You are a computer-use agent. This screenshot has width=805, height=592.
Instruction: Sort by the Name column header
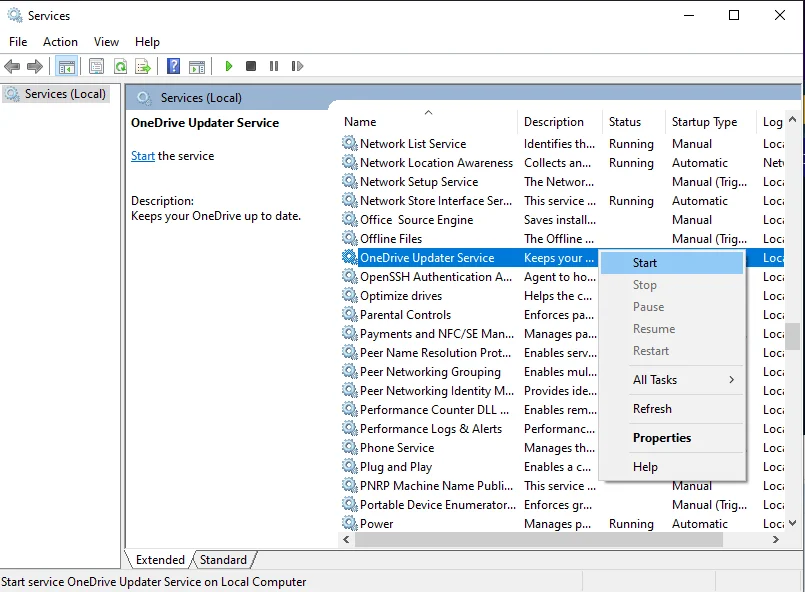tap(428, 122)
